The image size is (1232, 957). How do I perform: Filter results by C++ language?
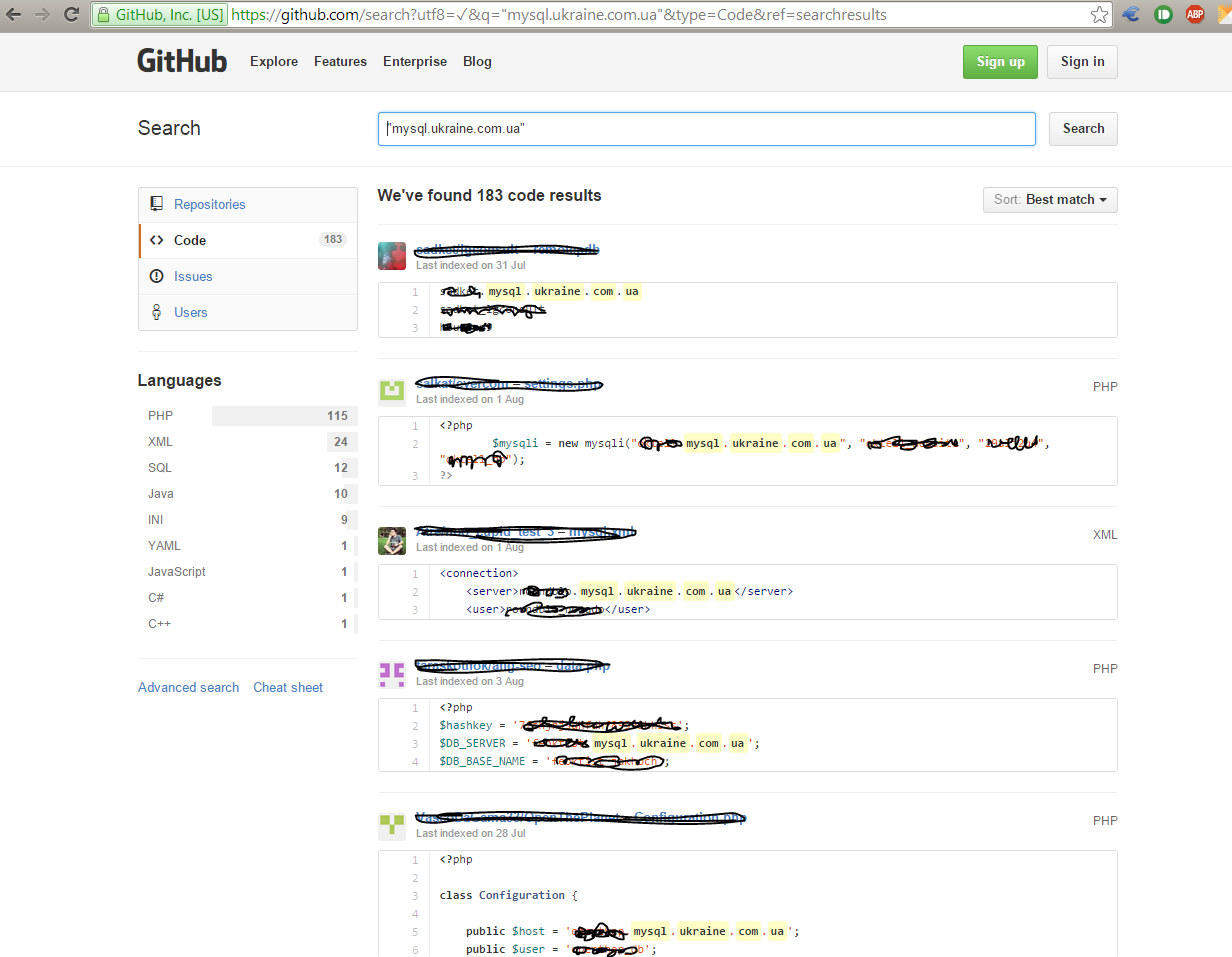pos(248,623)
